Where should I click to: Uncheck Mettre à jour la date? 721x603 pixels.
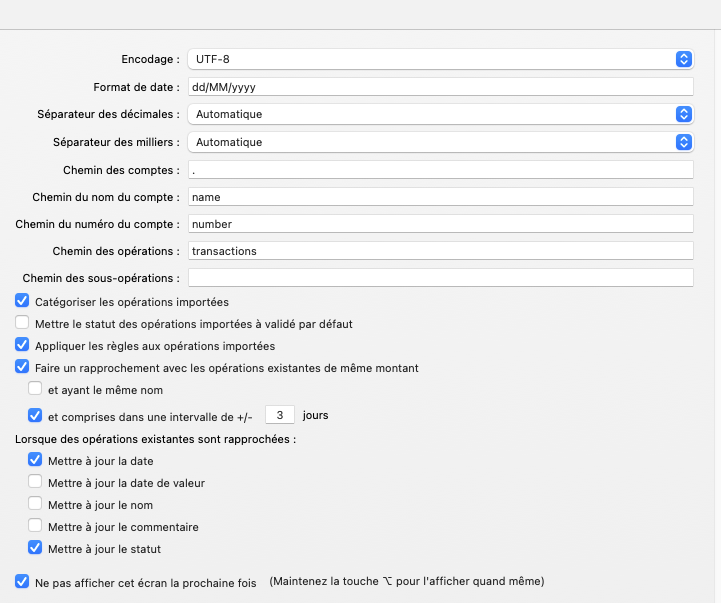(x=36, y=460)
